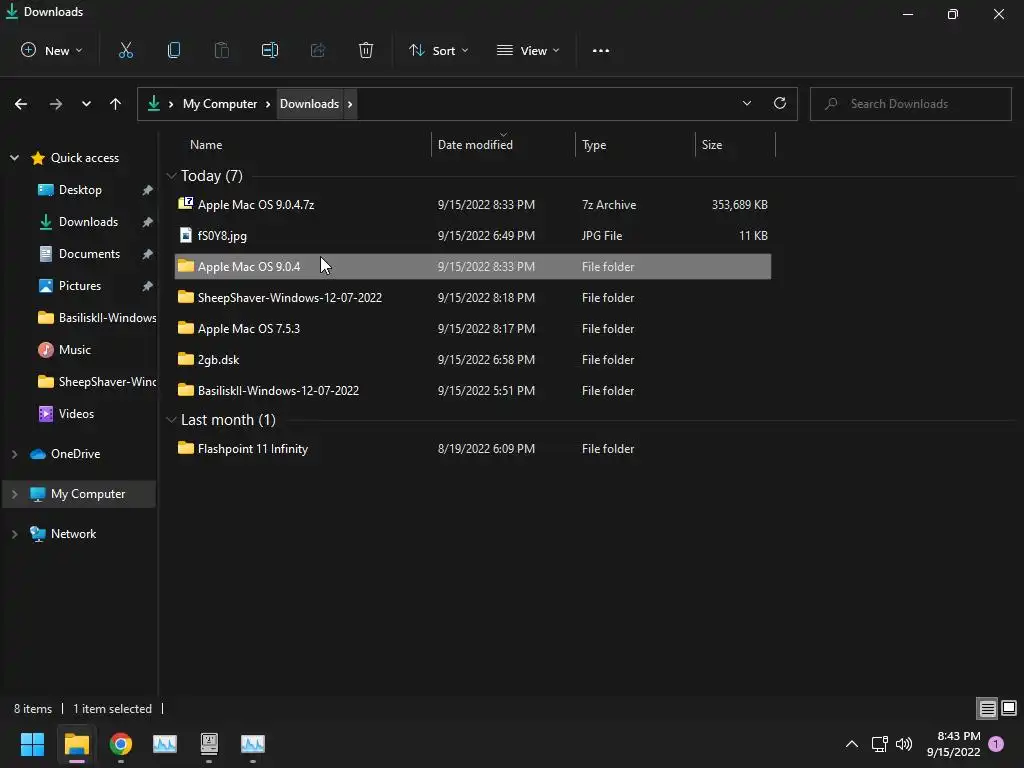Click Downloads in the address breadcrumb
Viewport: 1024px width, 768px height.
pos(310,104)
